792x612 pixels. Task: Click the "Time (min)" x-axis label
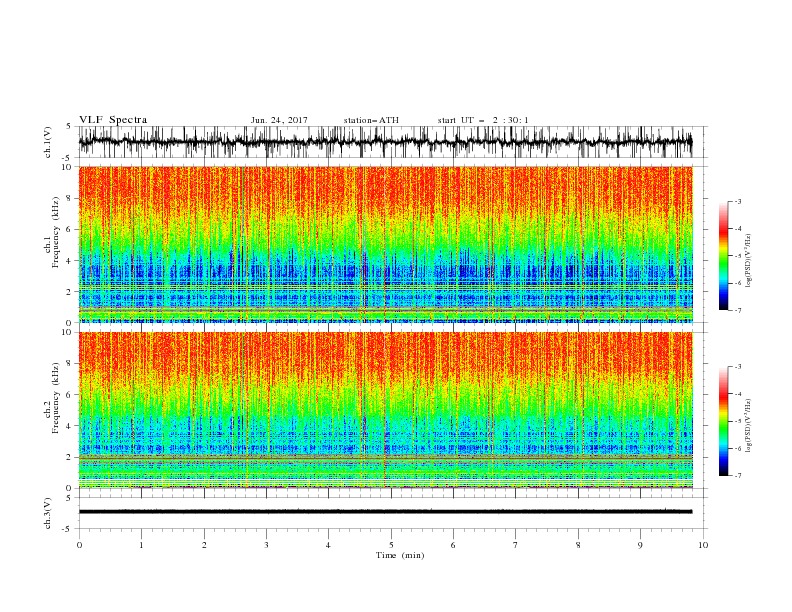click(400, 555)
